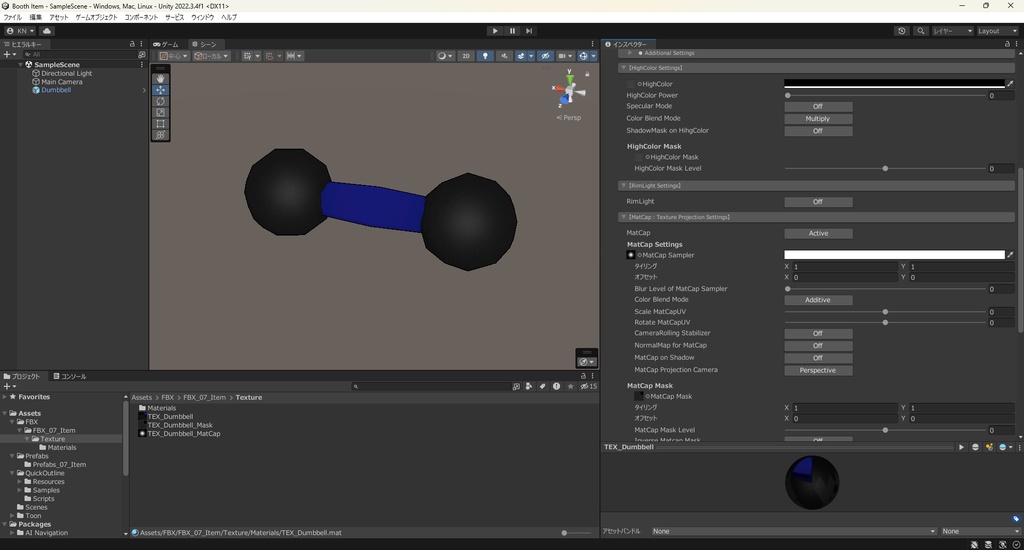Switch to the コンソール tab
This screenshot has height=550, width=1024.
click(70, 376)
